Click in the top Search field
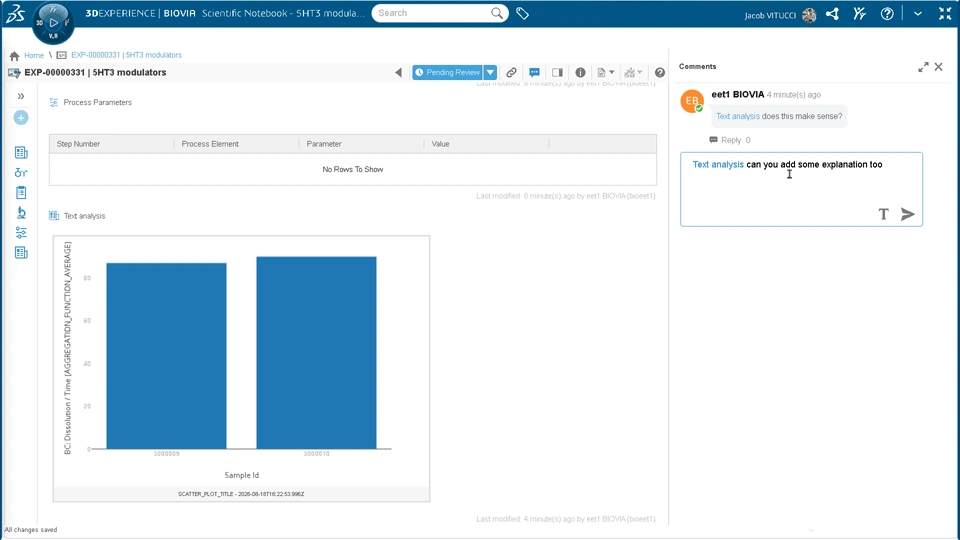The height and width of the screenshot is (540, 960). pos(432,13)
